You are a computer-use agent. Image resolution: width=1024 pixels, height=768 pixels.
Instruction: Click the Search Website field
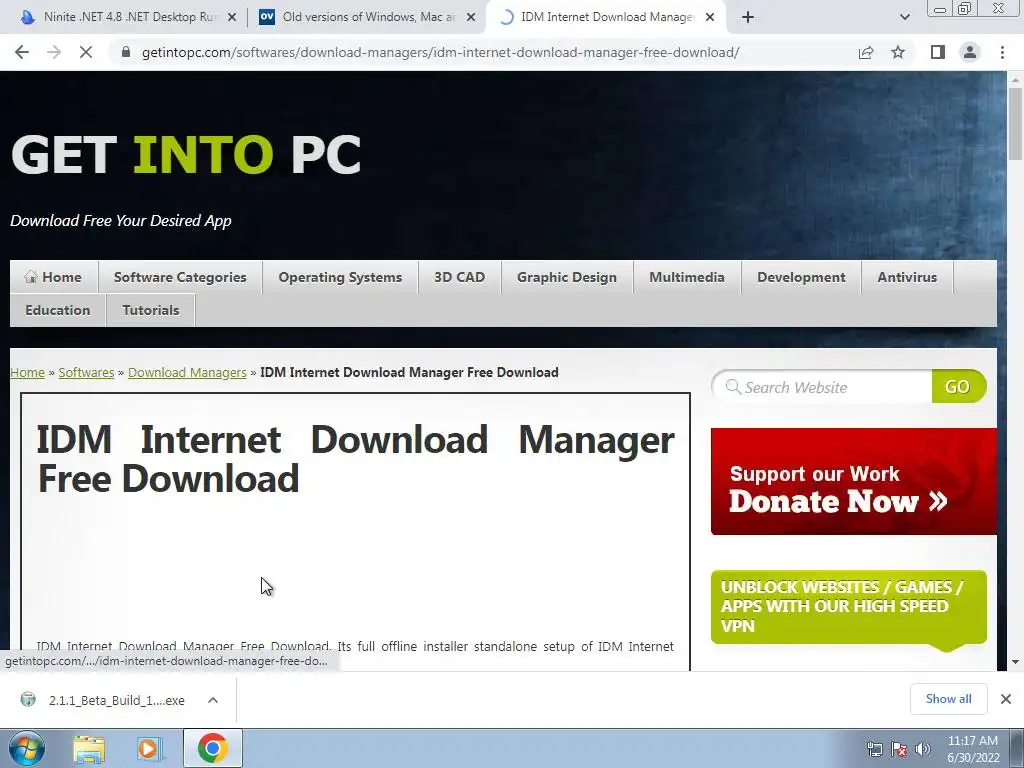click(x=823, y=387)
